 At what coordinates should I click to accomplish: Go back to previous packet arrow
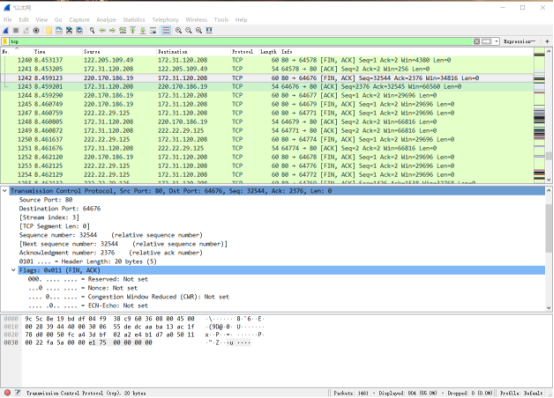tap(102, 31)
